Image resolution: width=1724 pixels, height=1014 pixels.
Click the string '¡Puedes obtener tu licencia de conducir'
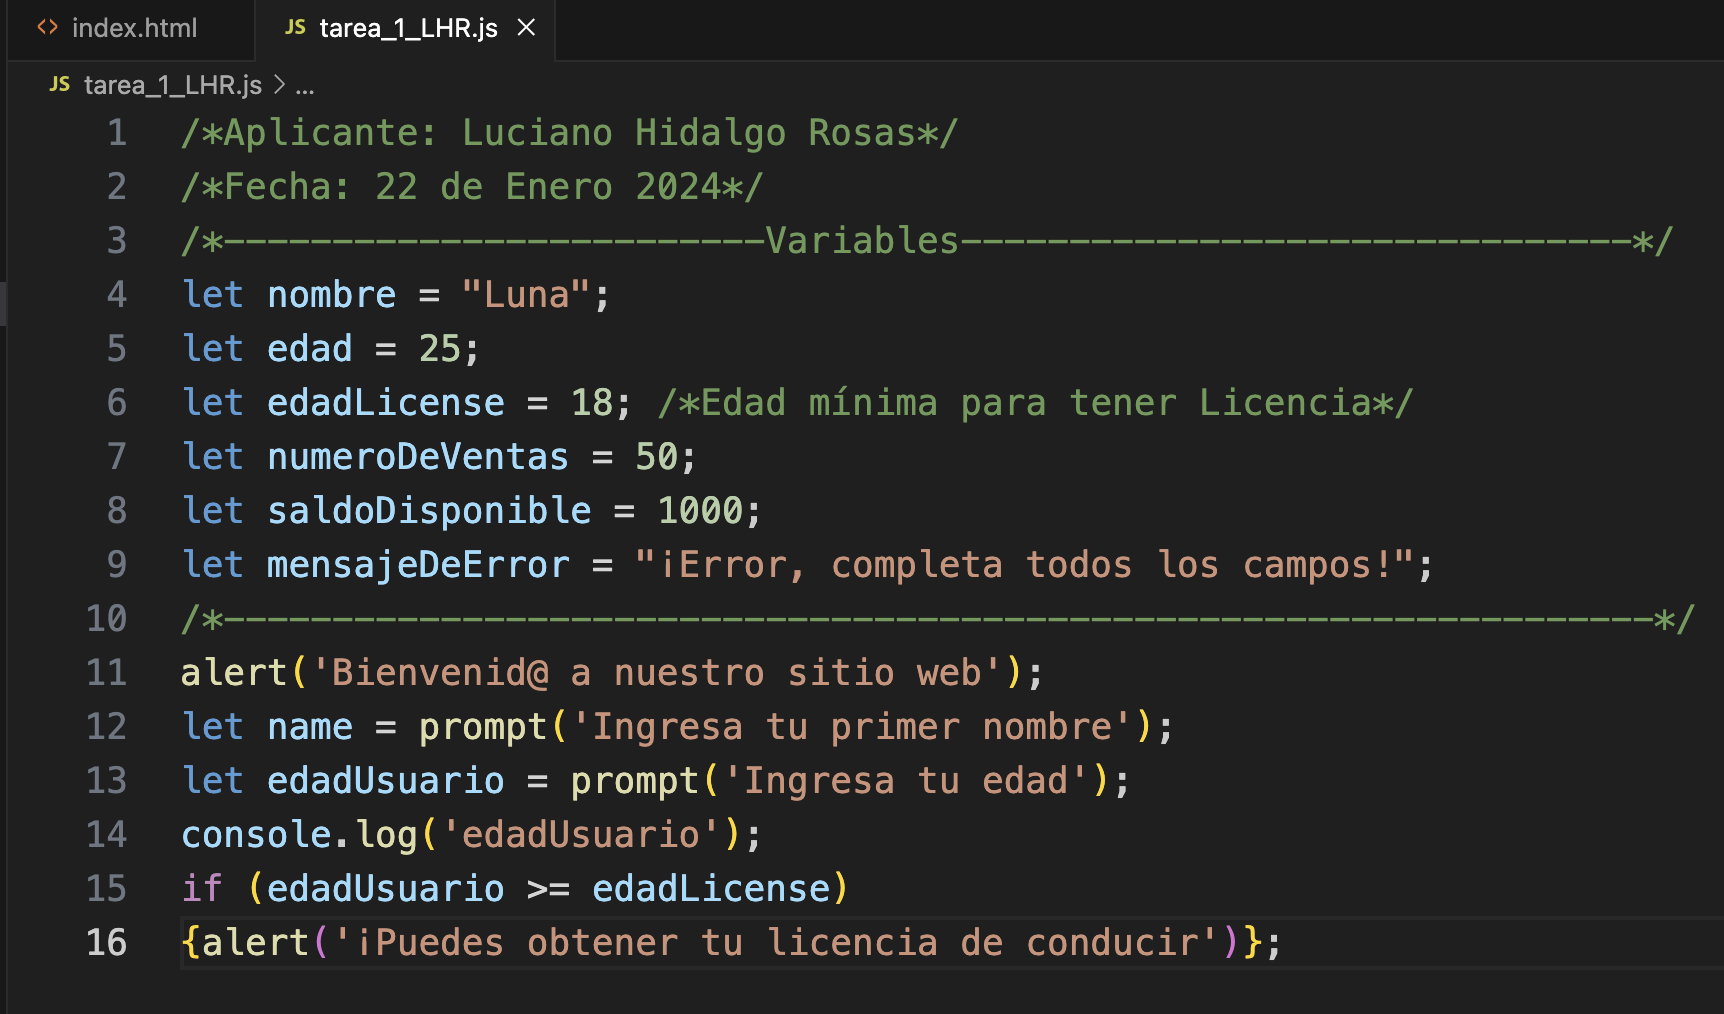776,943
